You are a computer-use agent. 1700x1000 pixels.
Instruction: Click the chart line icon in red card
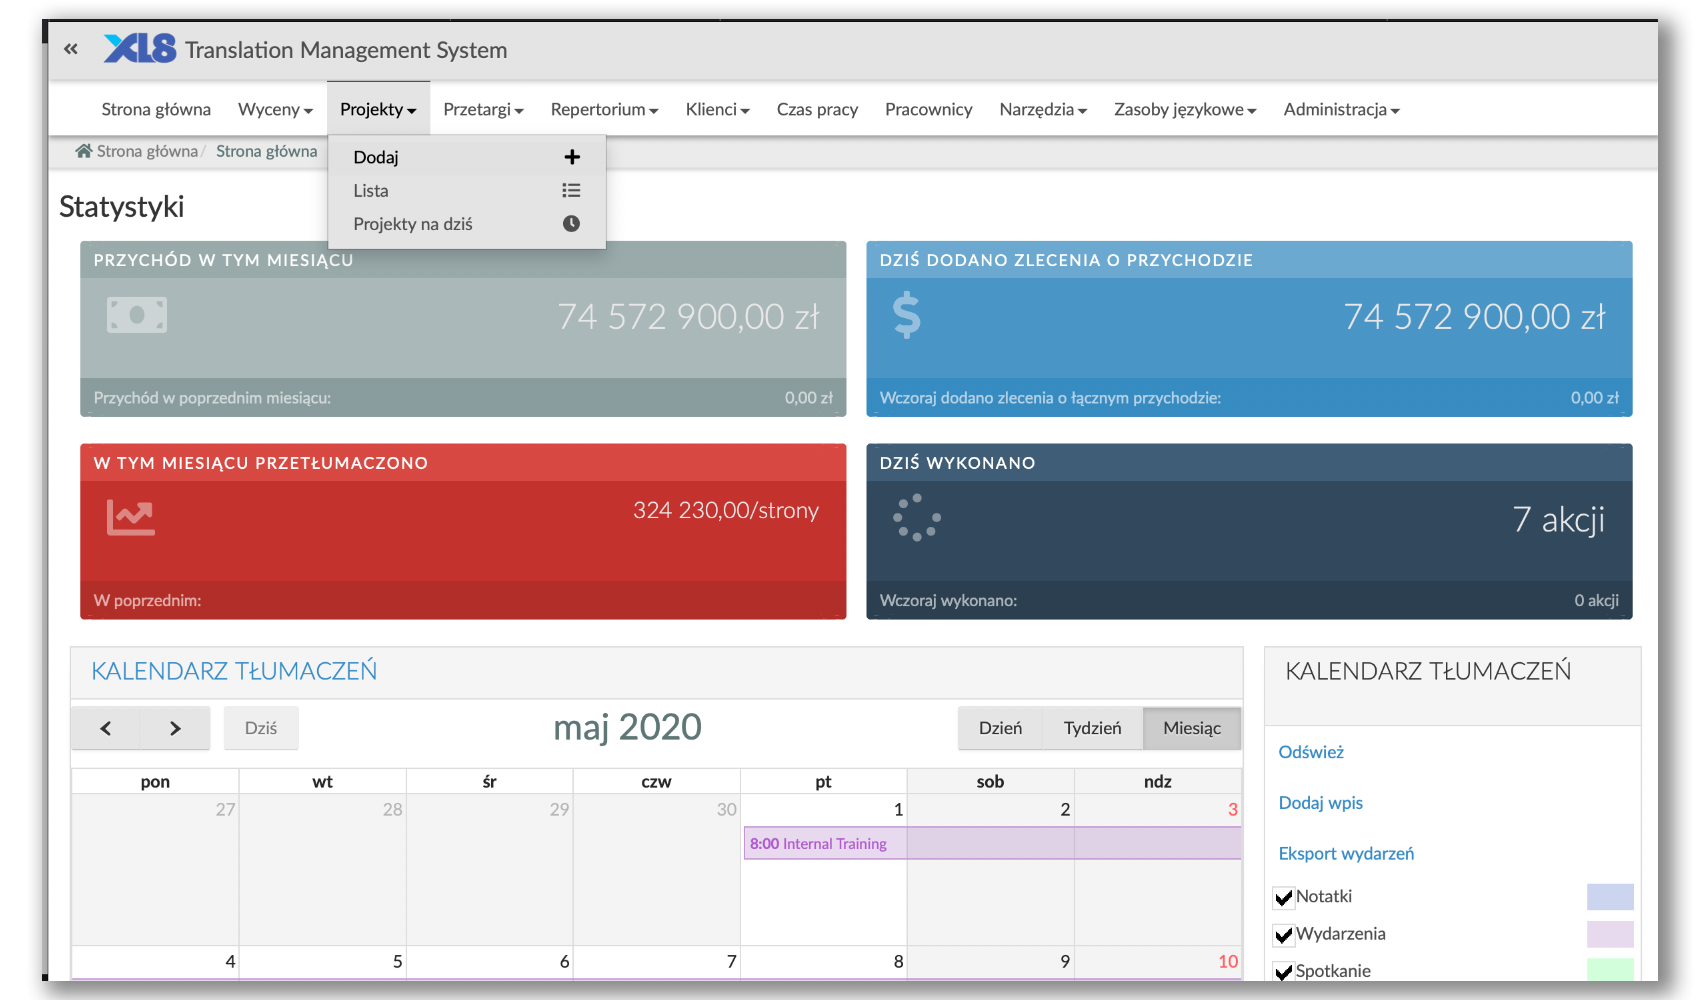coord(131,517)
